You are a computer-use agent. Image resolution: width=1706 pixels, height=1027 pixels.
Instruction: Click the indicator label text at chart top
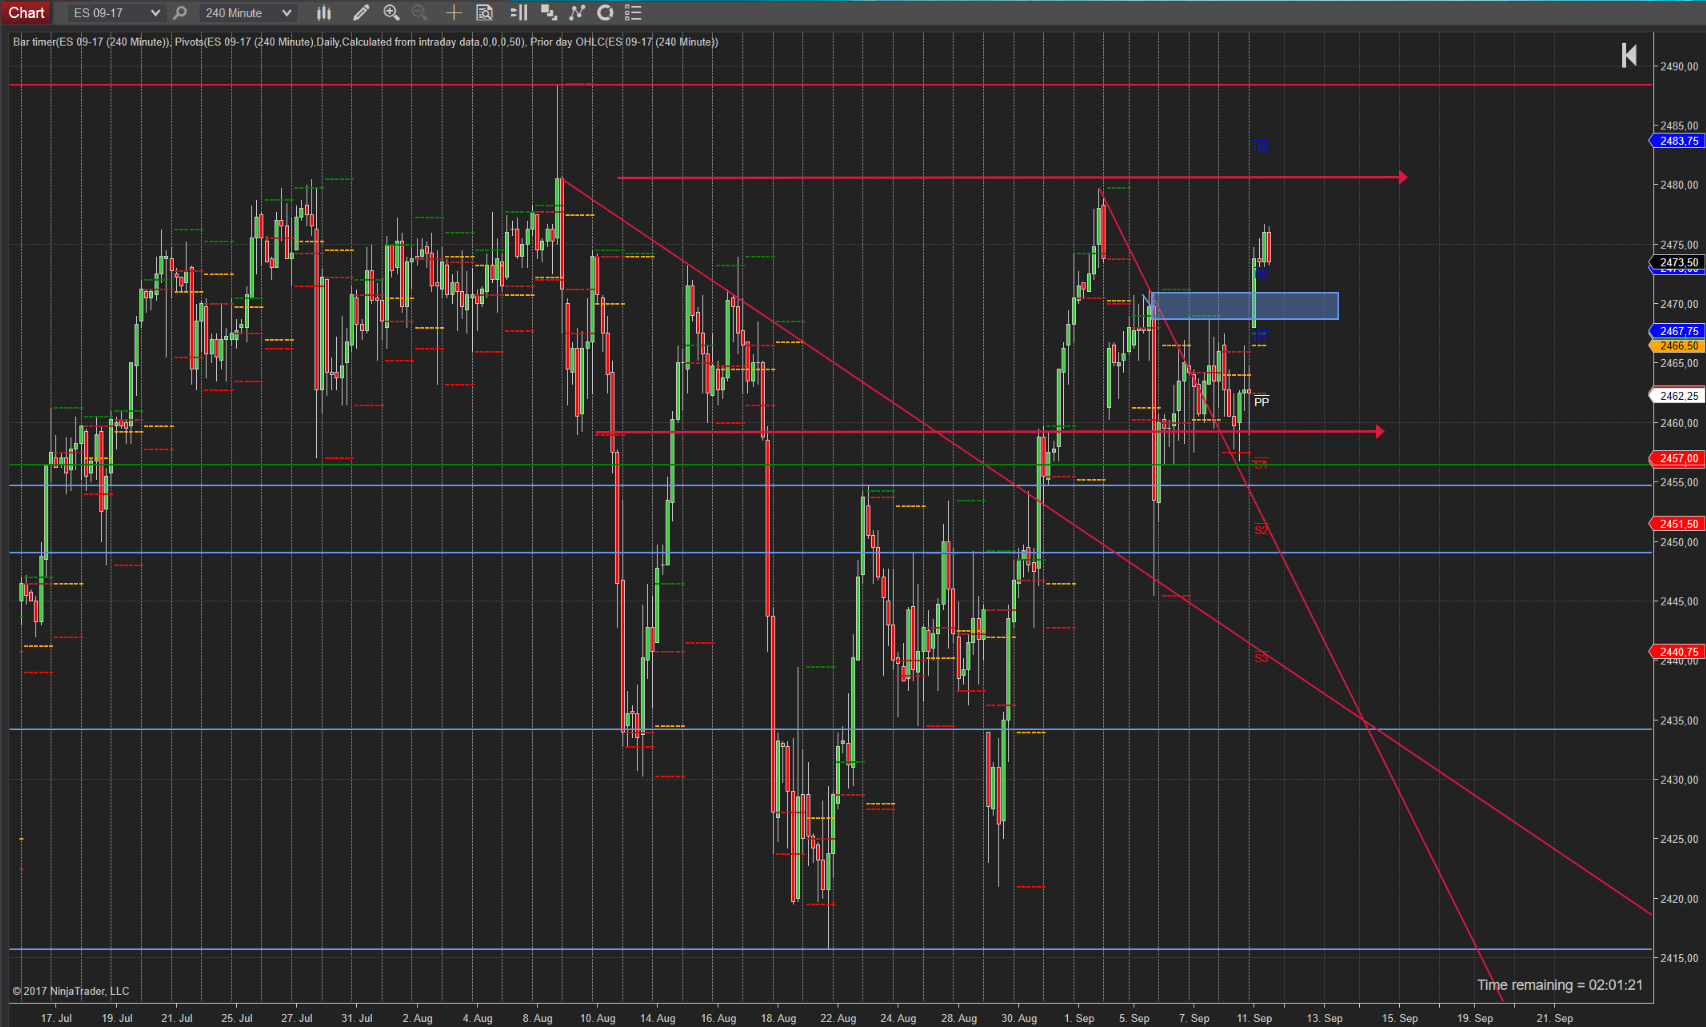coord(365,42)
